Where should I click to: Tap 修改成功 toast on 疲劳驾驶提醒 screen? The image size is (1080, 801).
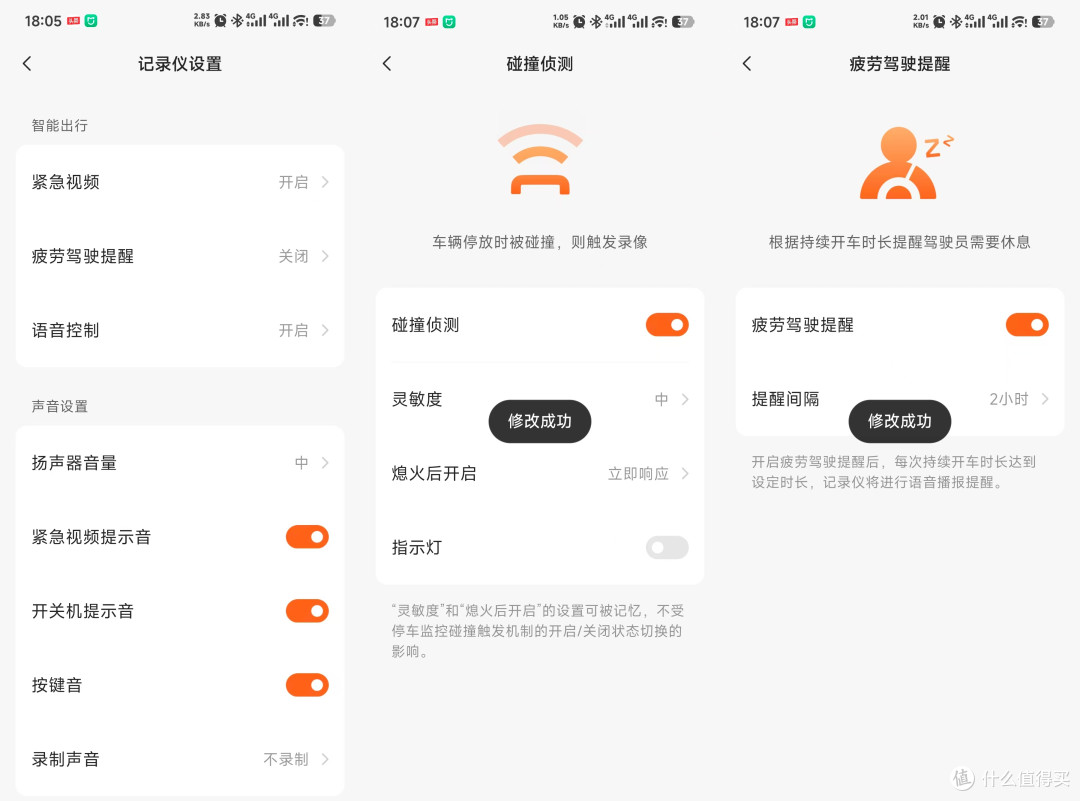point(900,421)
